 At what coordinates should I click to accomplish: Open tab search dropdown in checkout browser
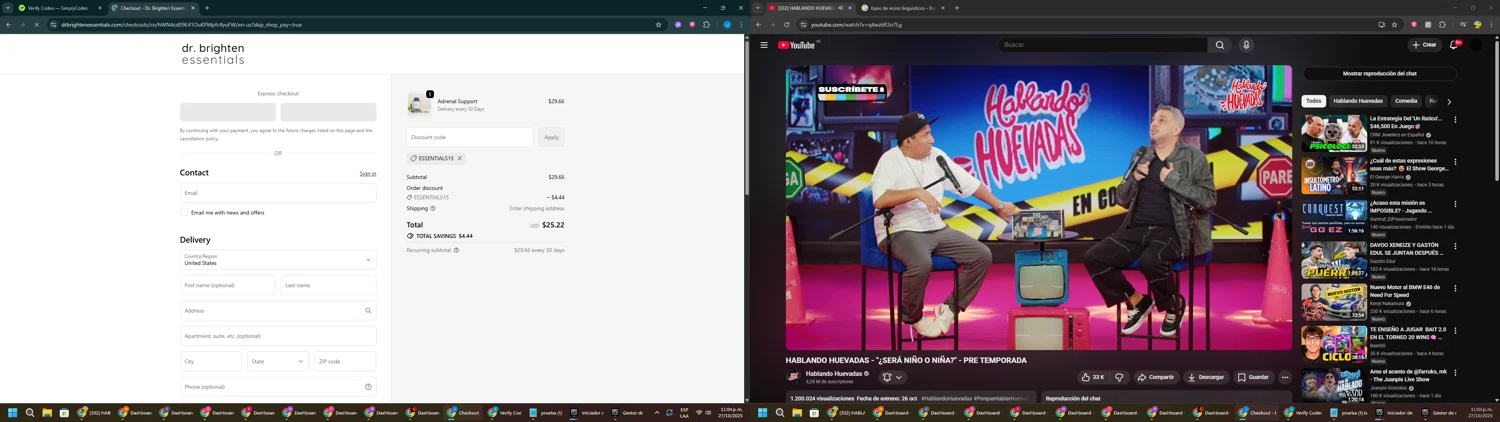(8, 8)
